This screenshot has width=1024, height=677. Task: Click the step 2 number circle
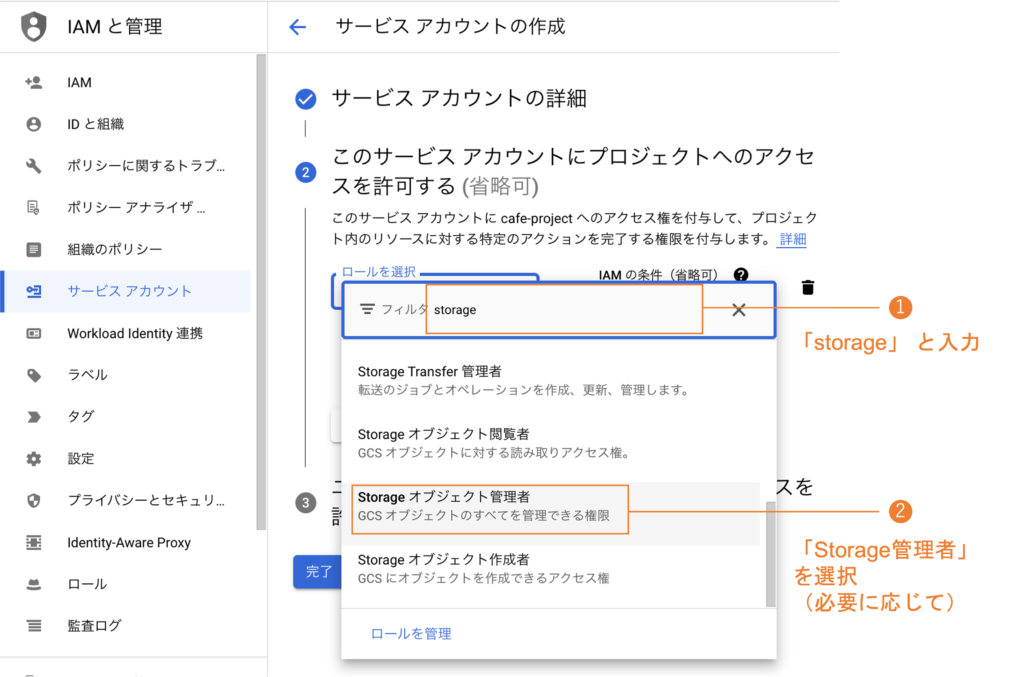click(x=306, y=172)
